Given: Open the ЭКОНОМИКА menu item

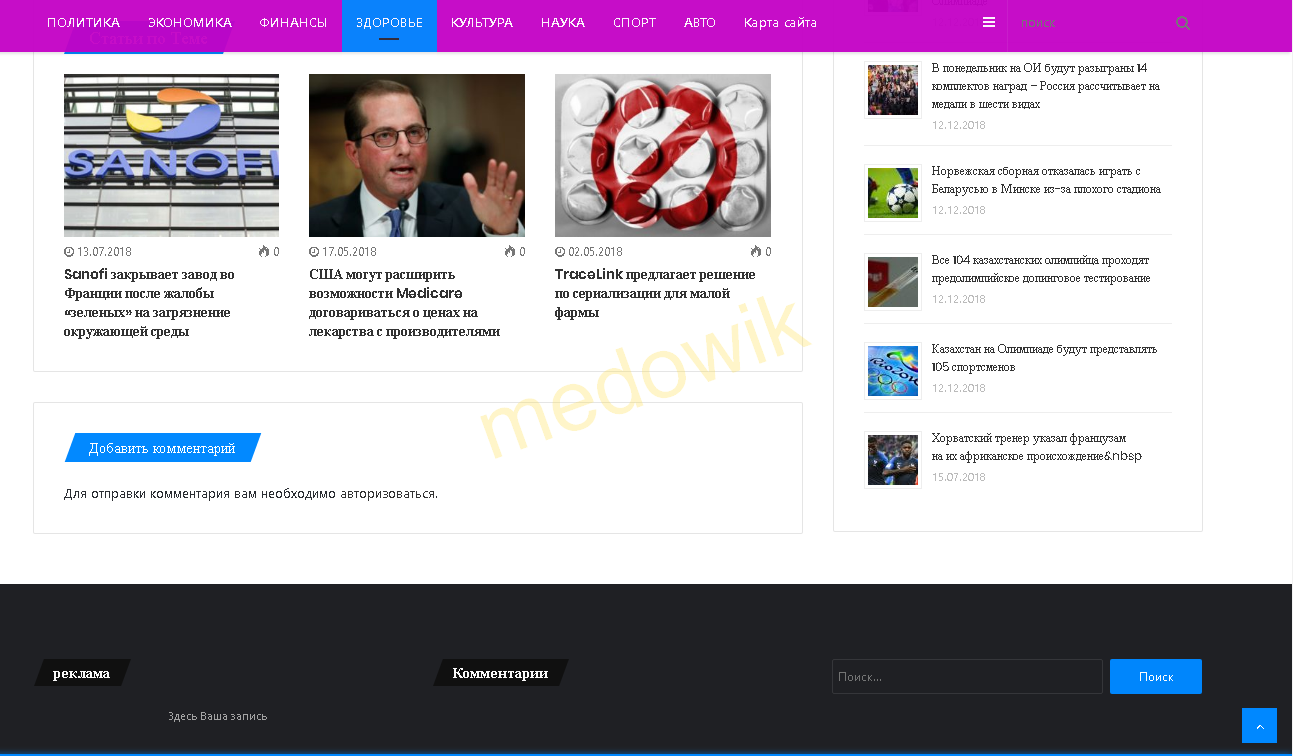Looking at the screenshot, I should tap(190, 22).
